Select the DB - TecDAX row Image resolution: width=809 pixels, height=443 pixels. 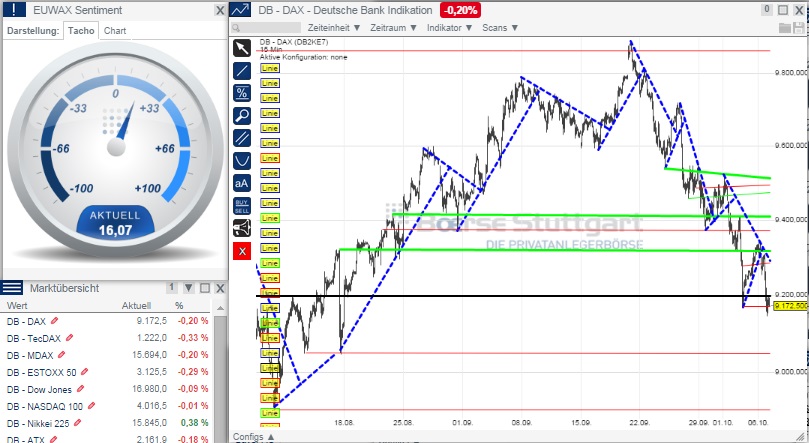(x=107, y=338)
